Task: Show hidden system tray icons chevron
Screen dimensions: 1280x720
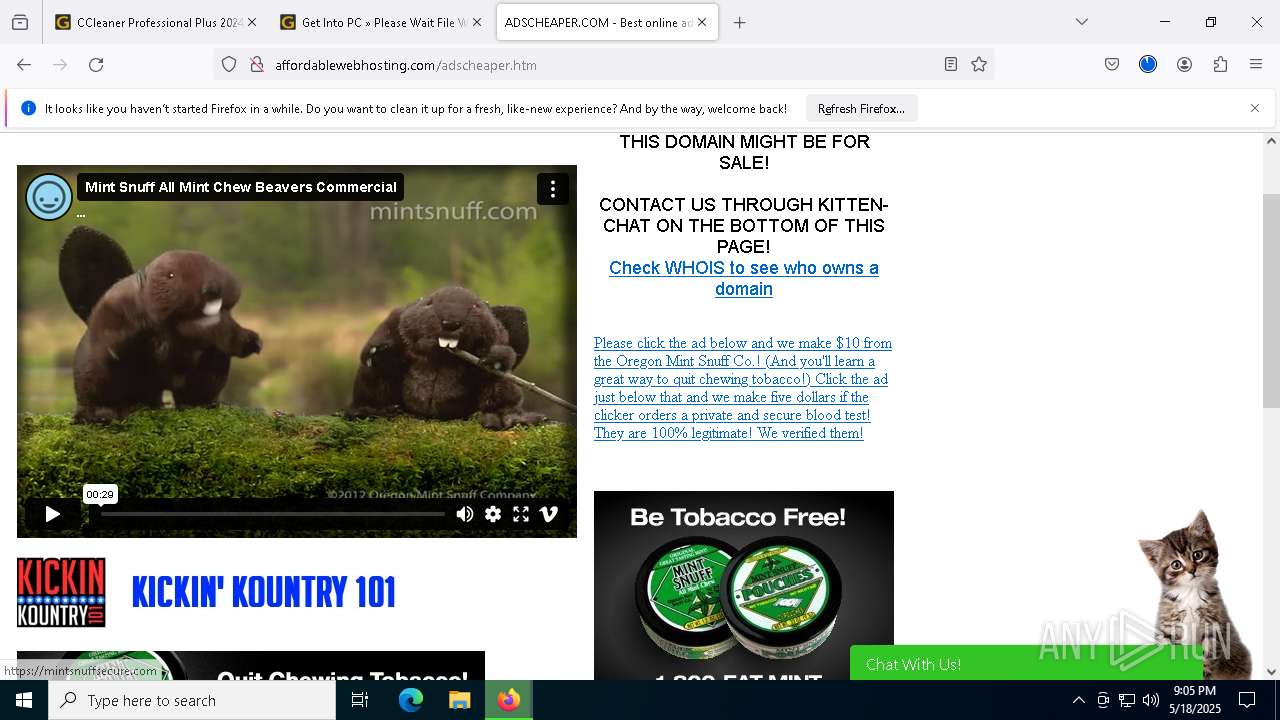Action: click(1078, 700)
